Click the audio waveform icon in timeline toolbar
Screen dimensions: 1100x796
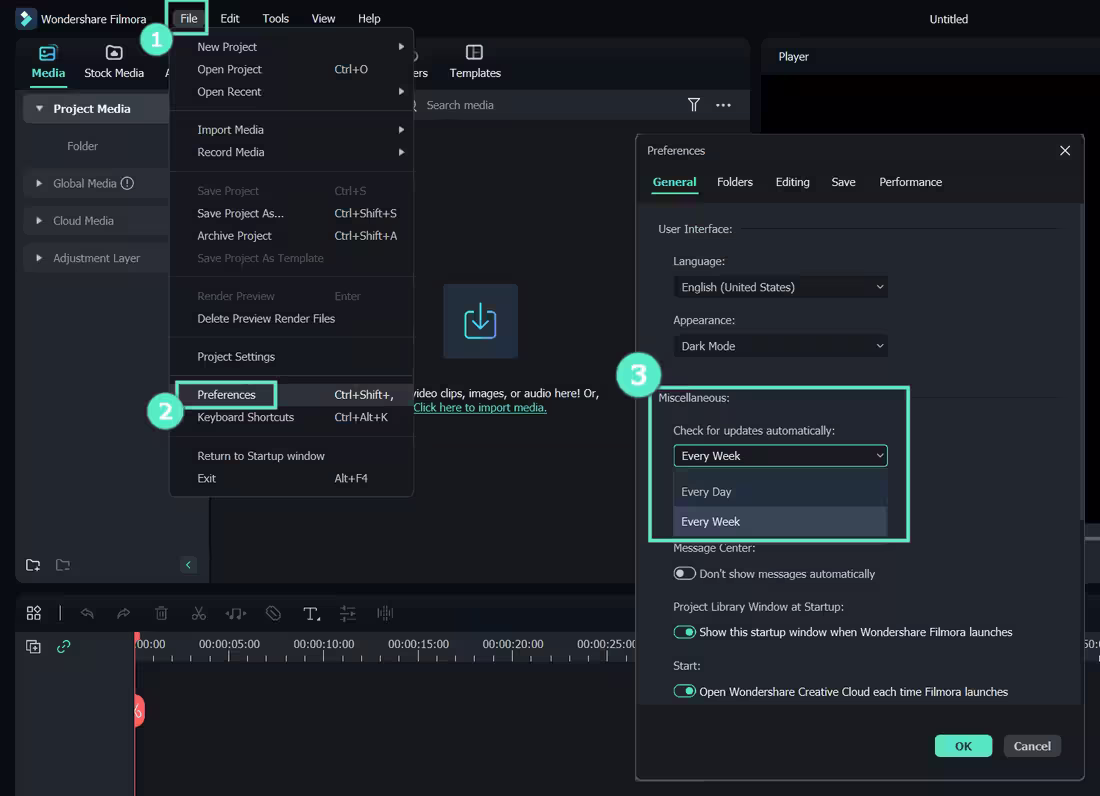coord(384,613)
